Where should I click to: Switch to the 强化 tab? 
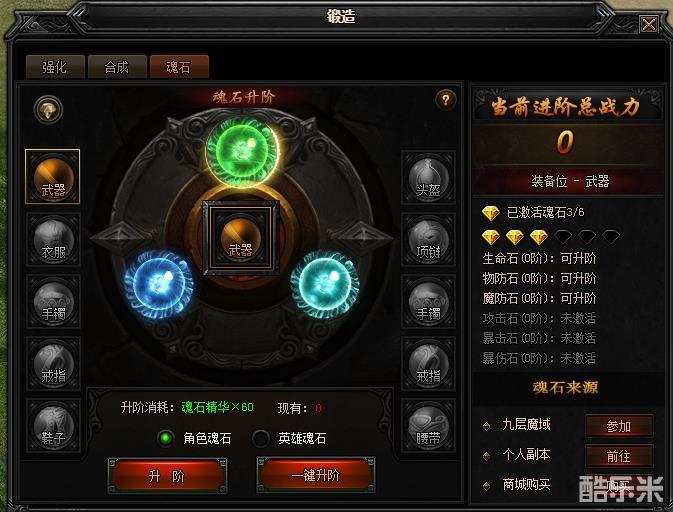click(55, 67)
